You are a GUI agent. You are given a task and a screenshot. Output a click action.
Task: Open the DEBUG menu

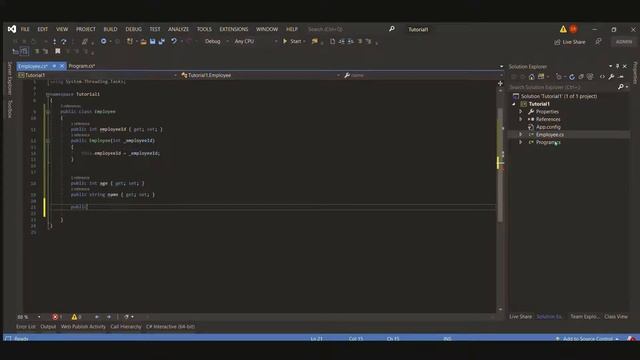[x=133, y=29]
